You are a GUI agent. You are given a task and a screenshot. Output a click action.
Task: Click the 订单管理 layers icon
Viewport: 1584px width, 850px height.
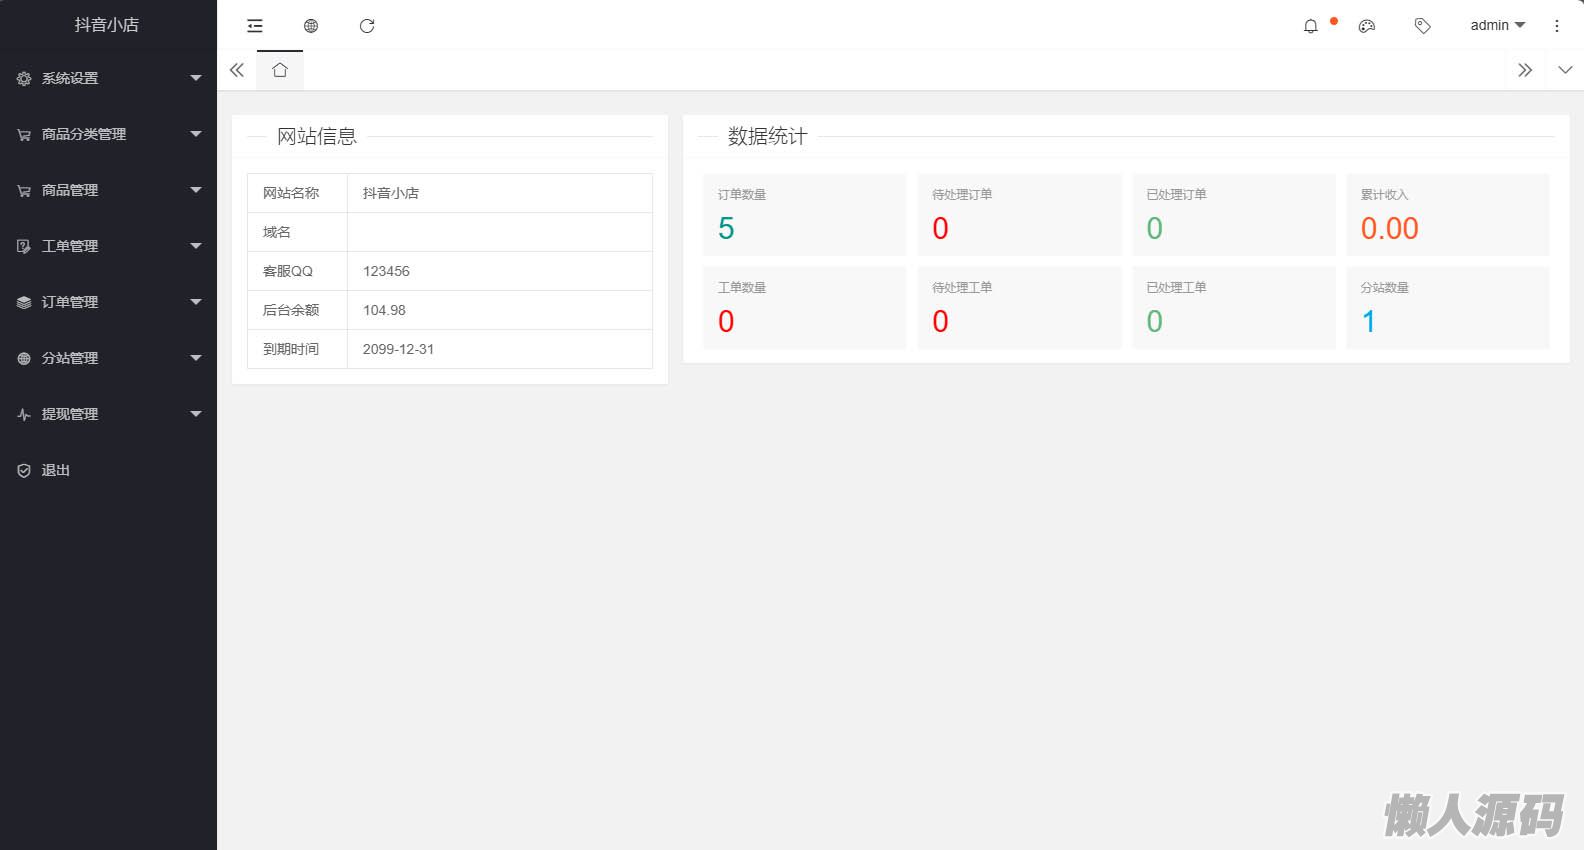pyautogui.click(x=24, y=302)
